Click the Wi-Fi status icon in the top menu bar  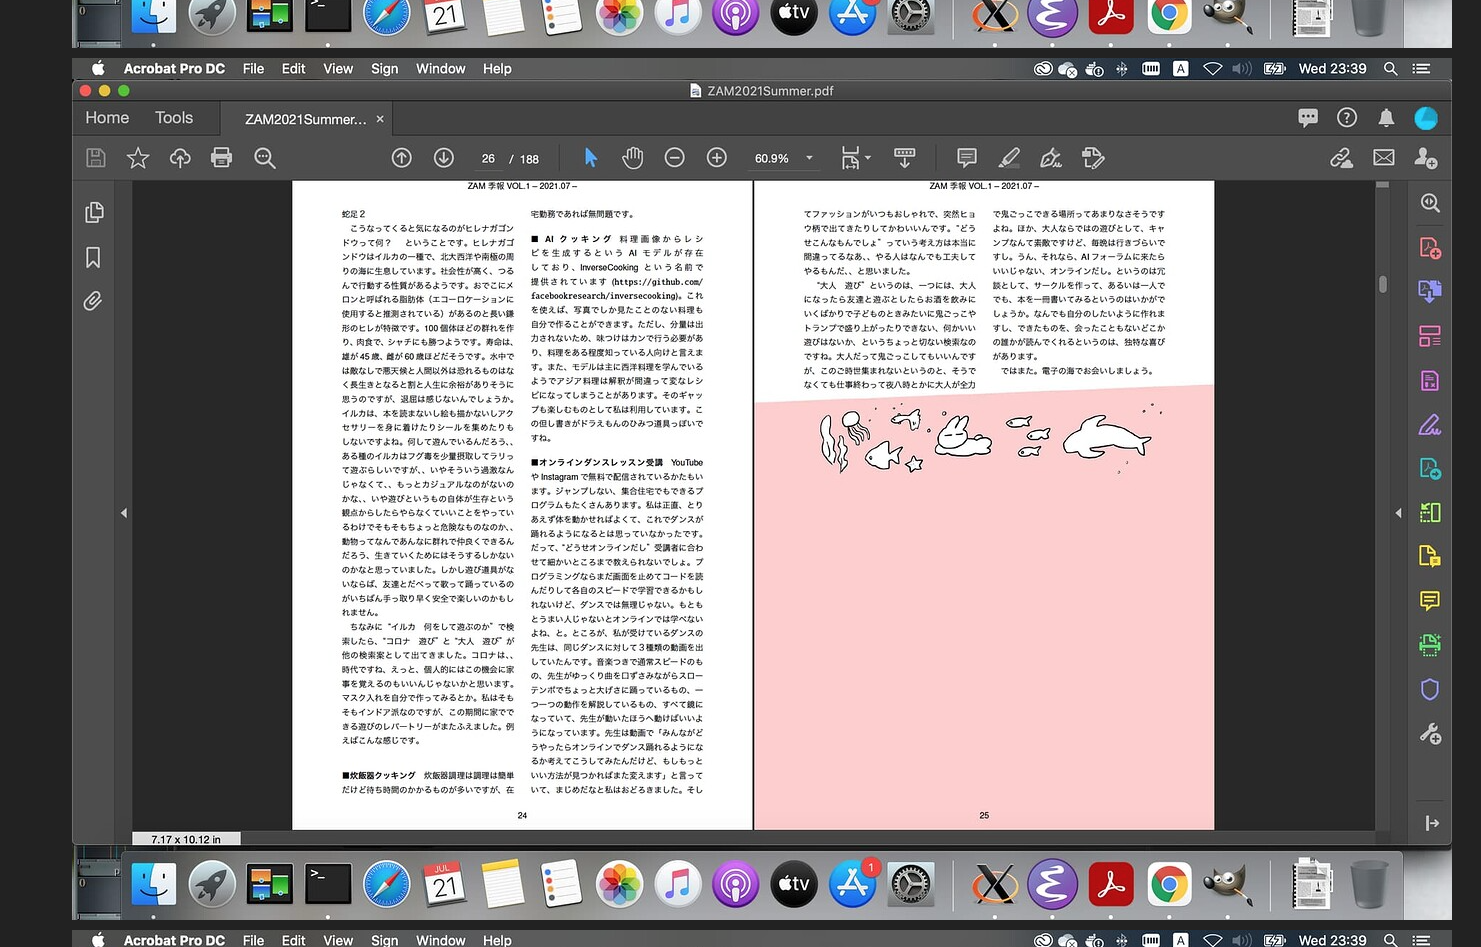coord(1212,69)
